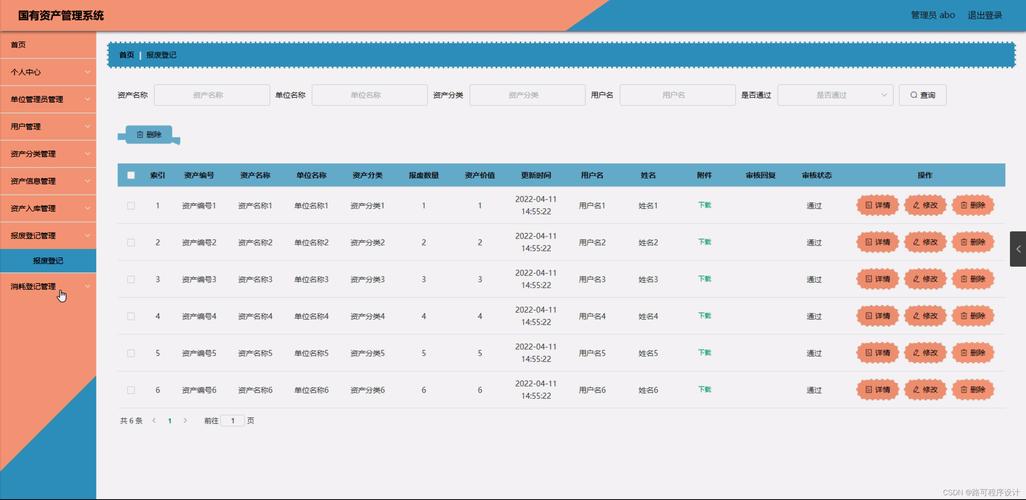Click 退出登录 to log out
Image resolution: width=1026 pixels, height=500 pixels.
click(984, 15)
